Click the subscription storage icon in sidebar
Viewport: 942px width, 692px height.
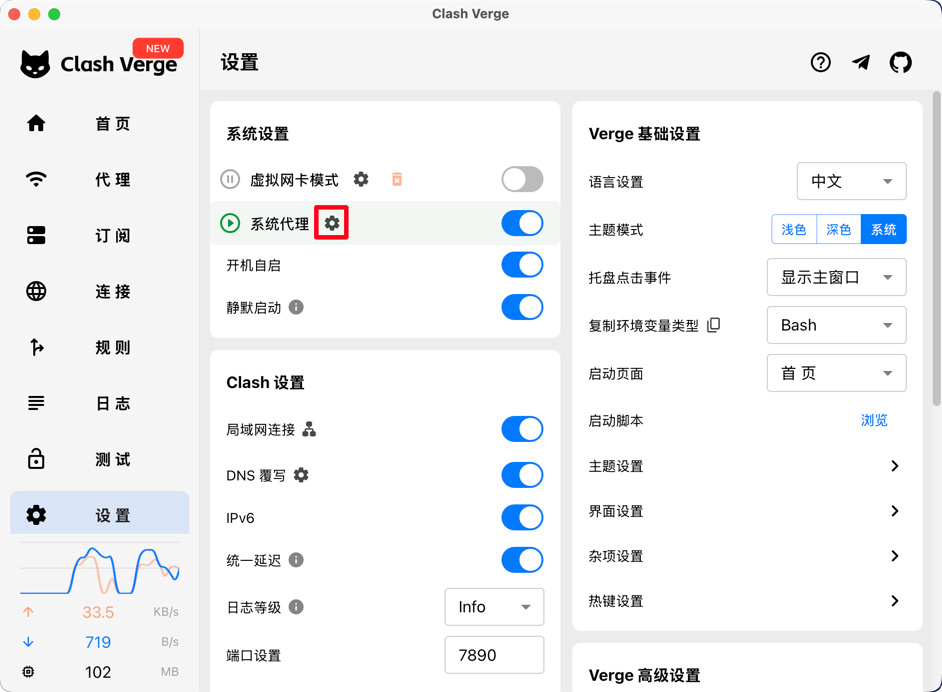pyautogui.click(x=36, y=235)
